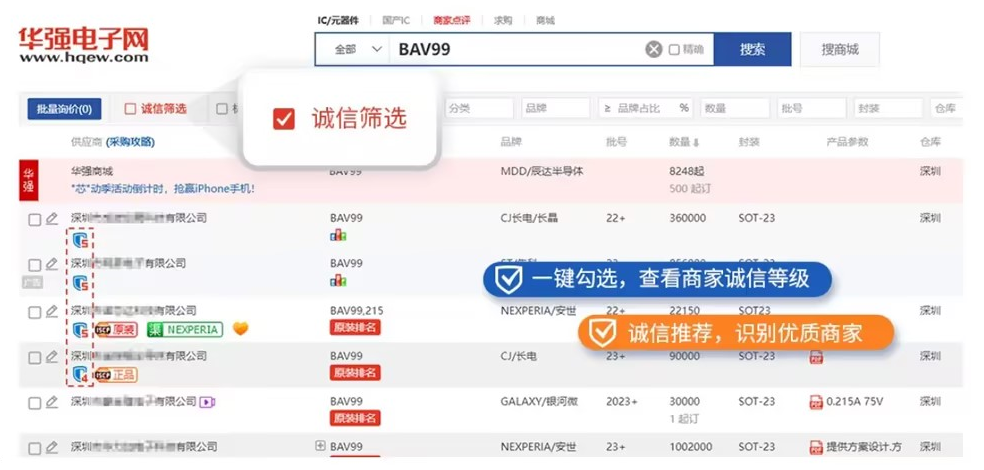
Task: Open the purple video icon in the GALAXY row
Action: tap(208, 402)
